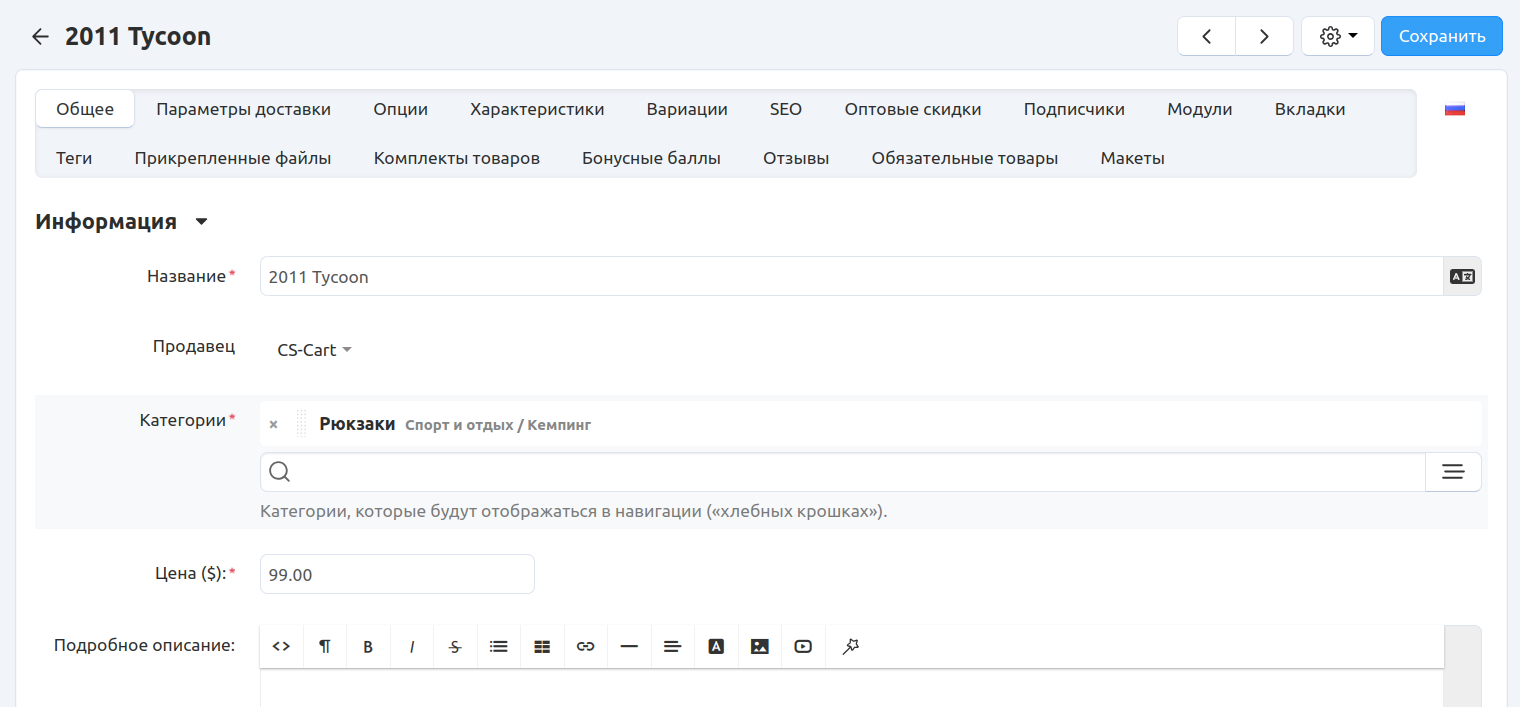Open the CS-Cart vendor dropdown
1520x707 pixels.
click(314, 350)
